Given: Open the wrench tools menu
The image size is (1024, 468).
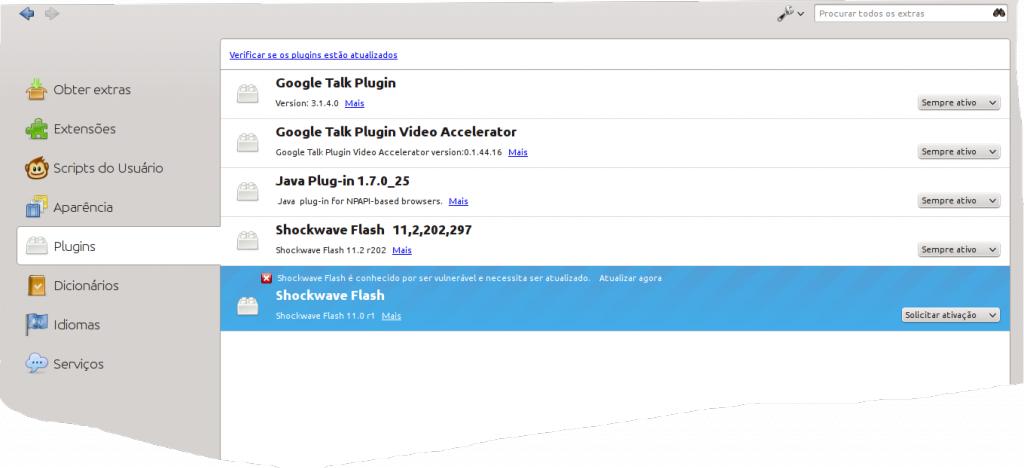Looking at the screenshot, I should click(x=790, y=13).
